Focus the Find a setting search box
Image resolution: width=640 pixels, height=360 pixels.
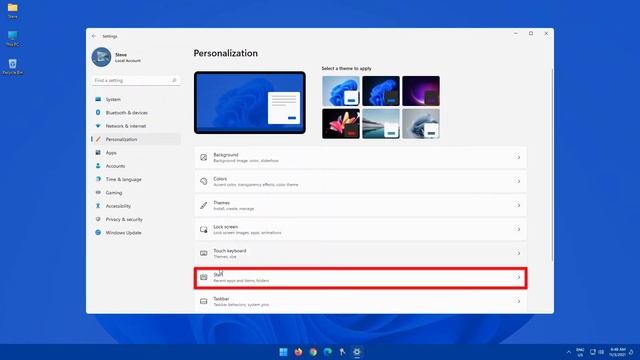coord(136,80)
